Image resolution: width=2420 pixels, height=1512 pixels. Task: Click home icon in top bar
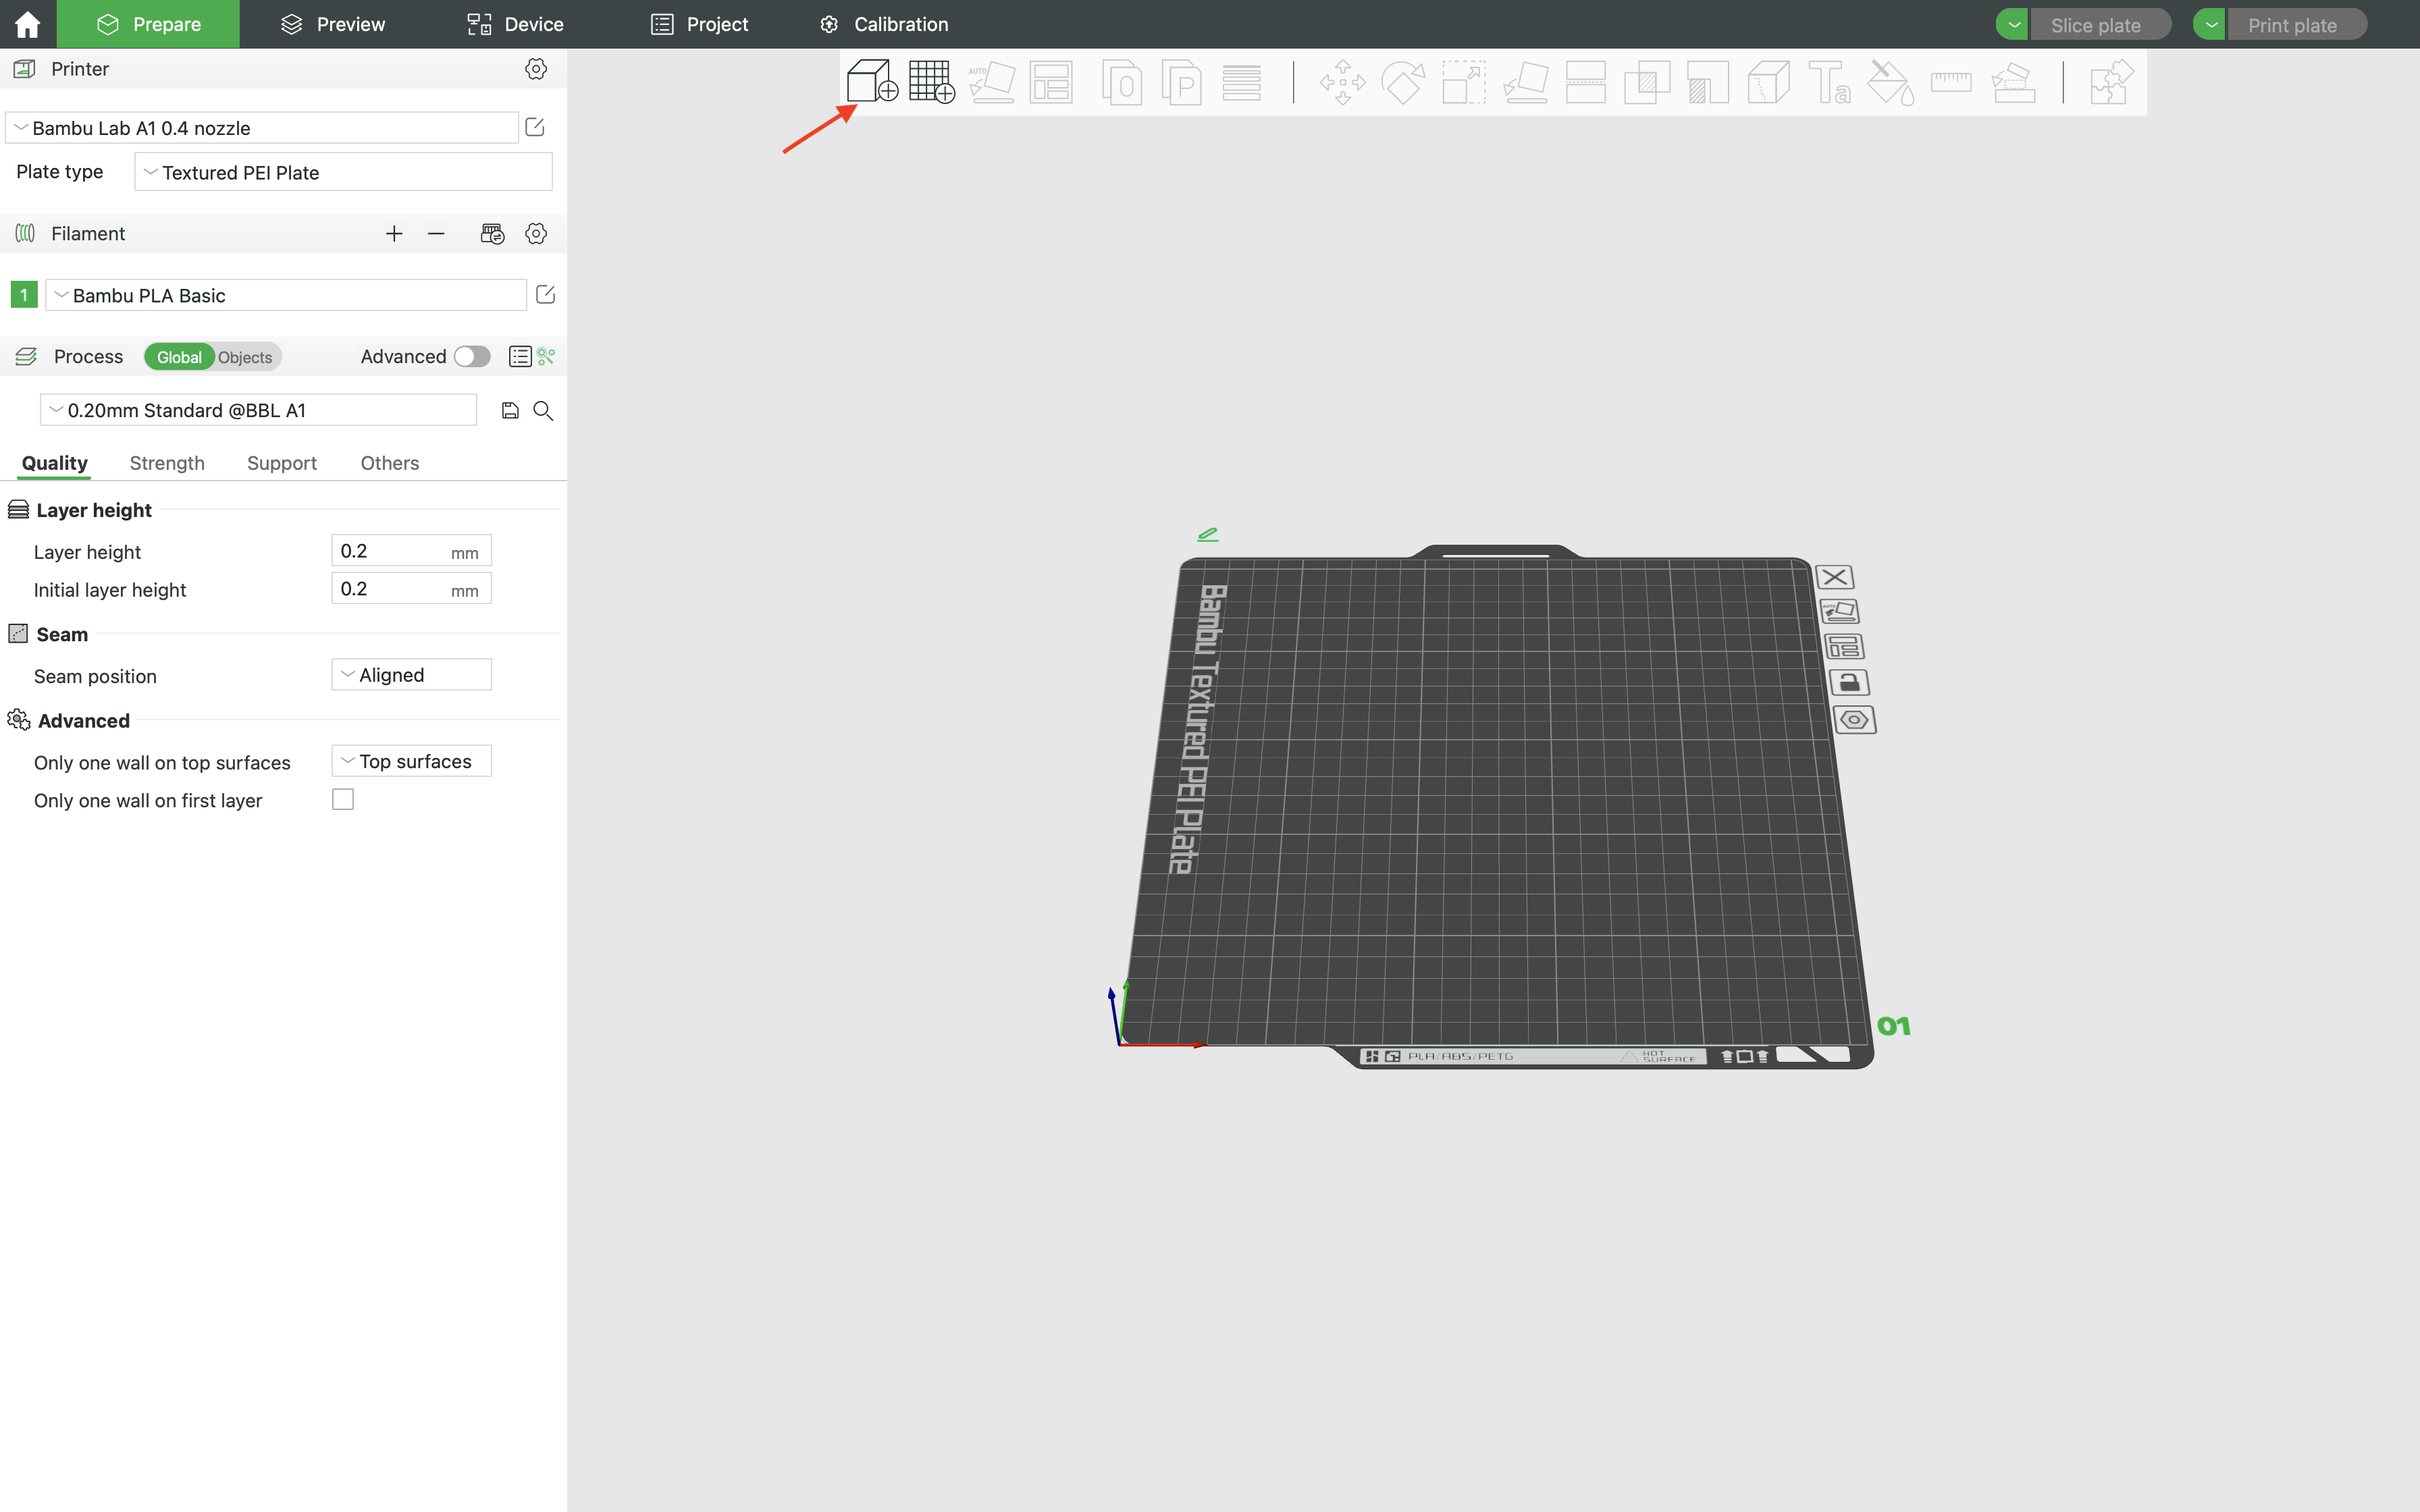point(27,24)
